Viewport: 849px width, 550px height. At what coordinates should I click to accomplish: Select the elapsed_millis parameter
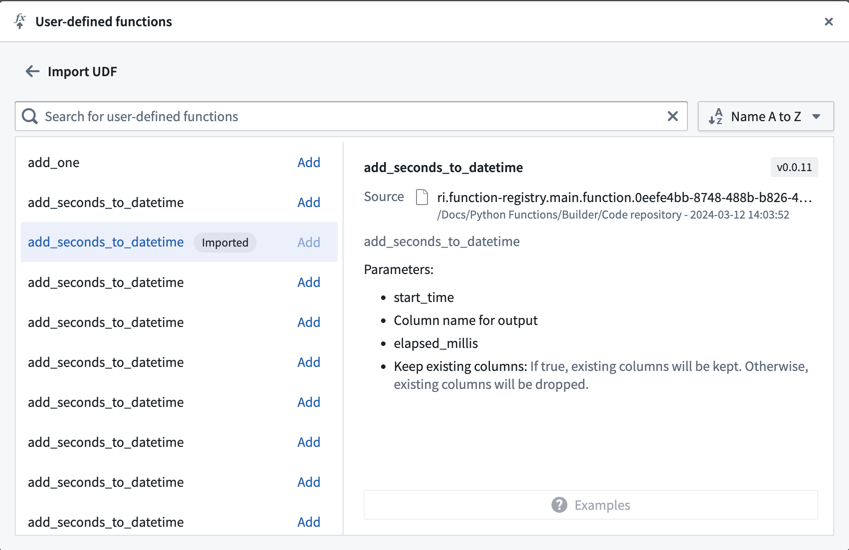[436, 343]
